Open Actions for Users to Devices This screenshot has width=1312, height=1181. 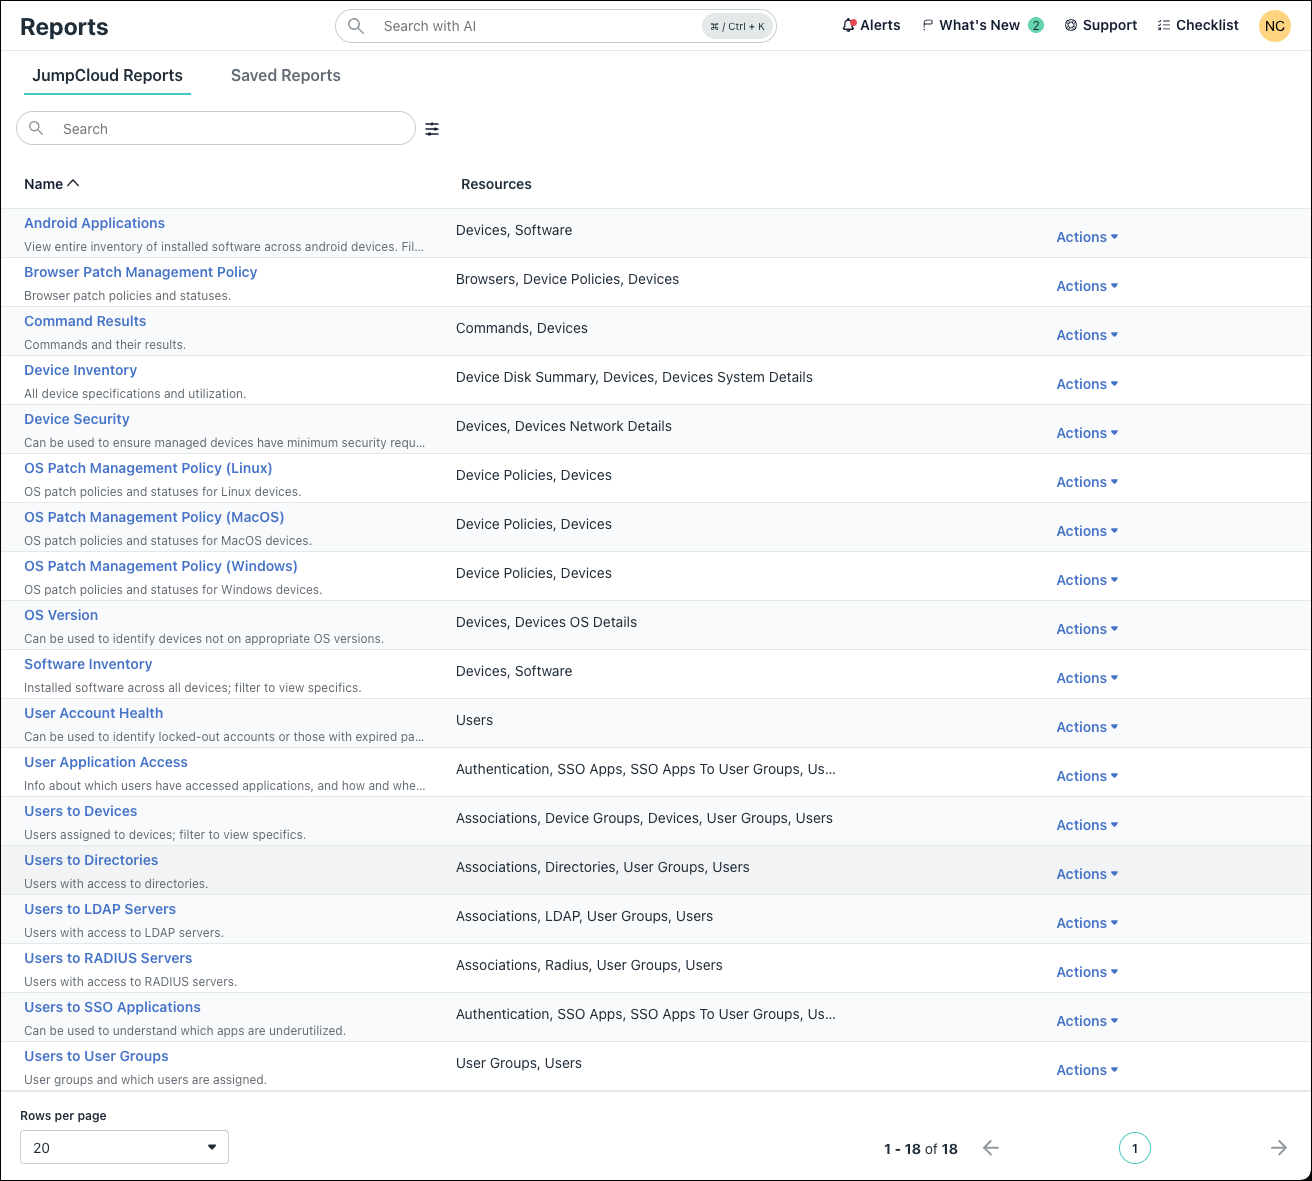point(1087,825)
